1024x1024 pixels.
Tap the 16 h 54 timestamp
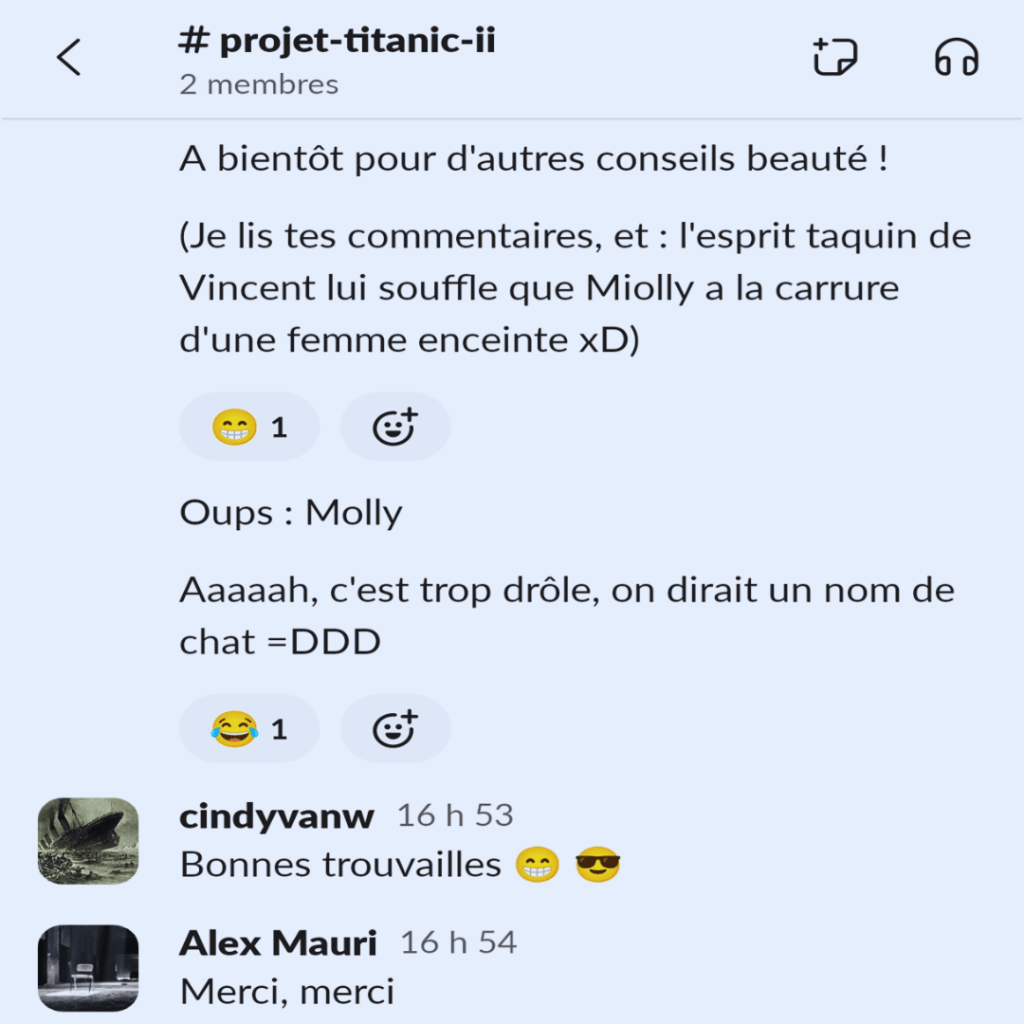[x=458, y=943]
